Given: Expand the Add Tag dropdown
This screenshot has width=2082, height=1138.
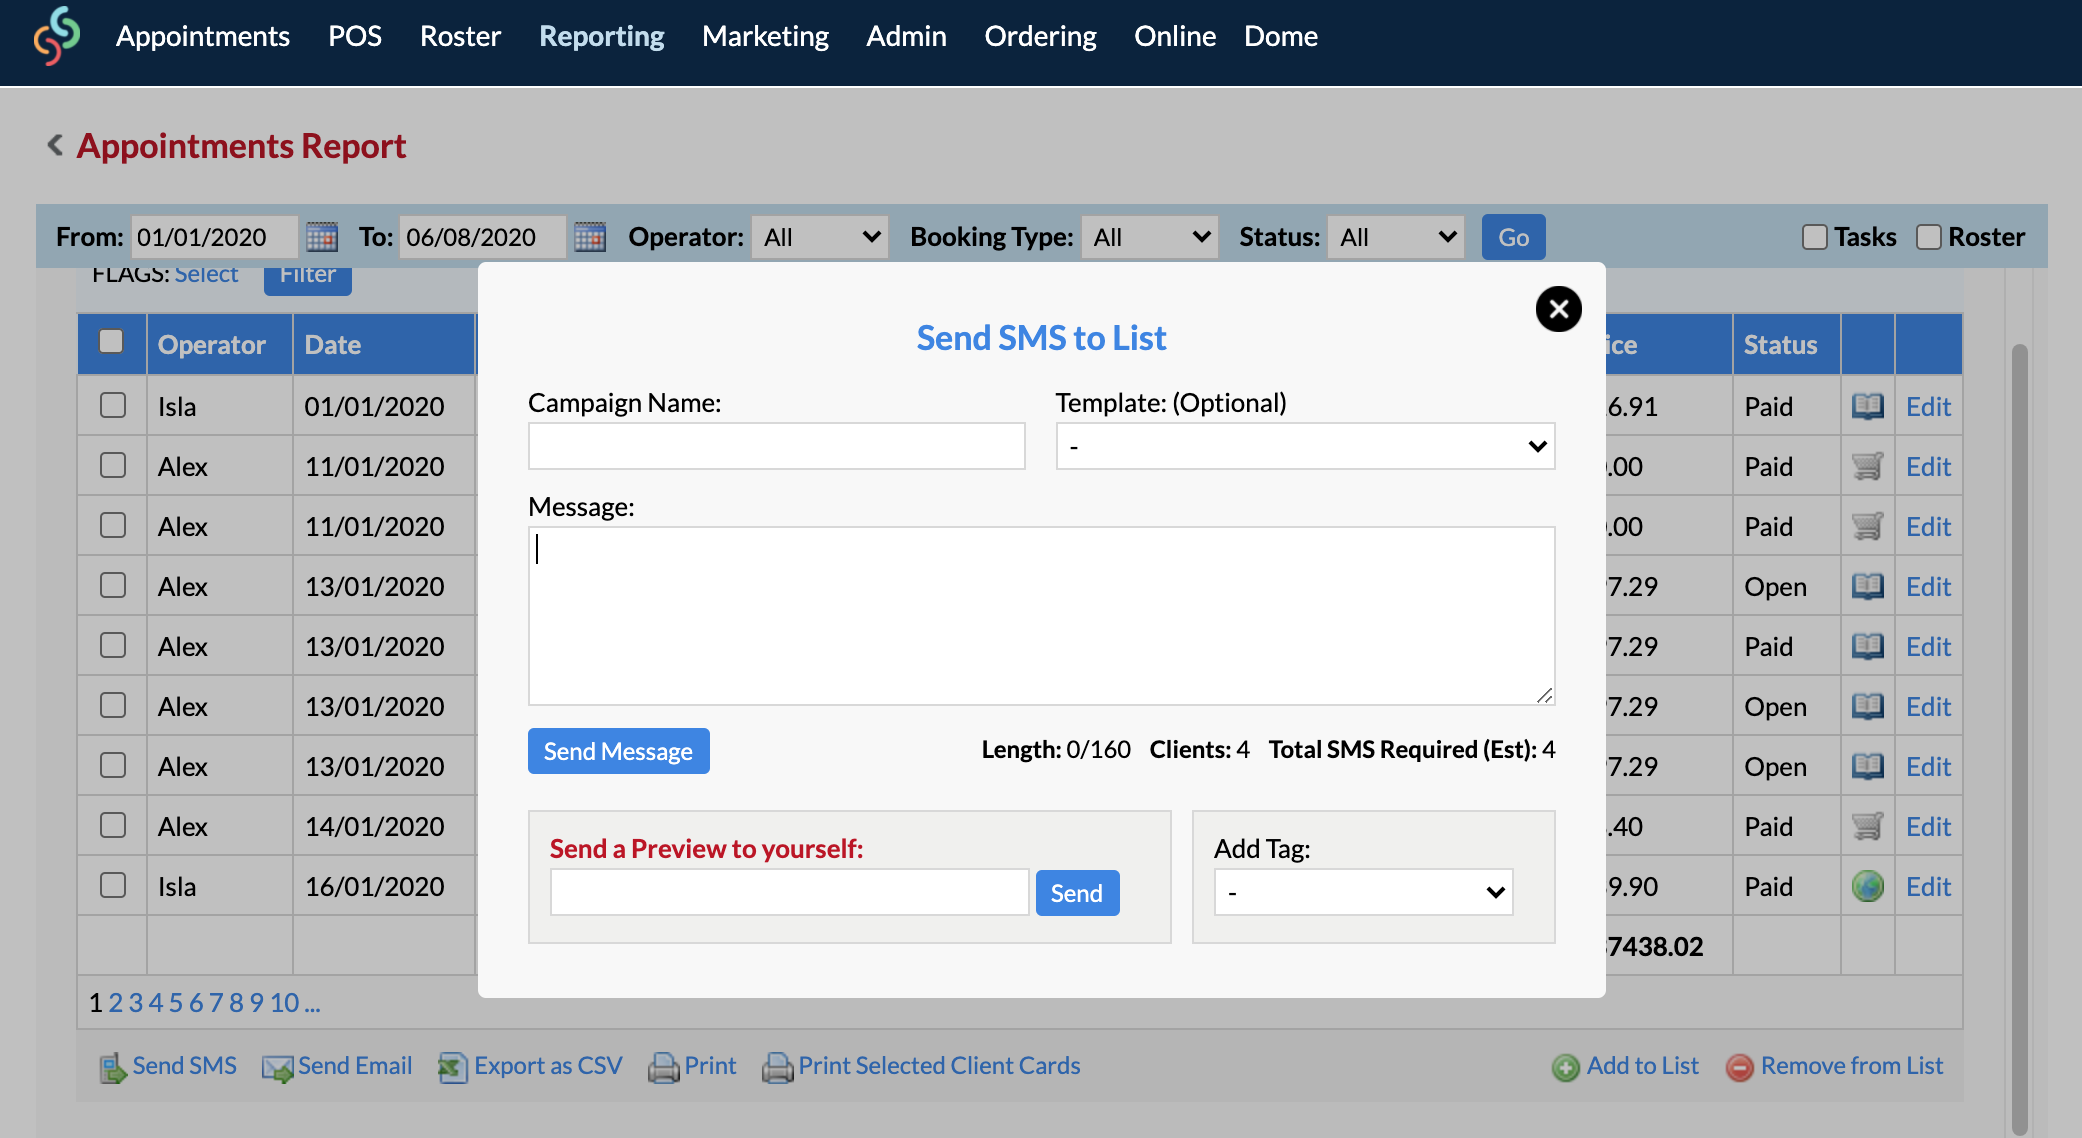Looking at the screenshot, I should (1363, 892).
